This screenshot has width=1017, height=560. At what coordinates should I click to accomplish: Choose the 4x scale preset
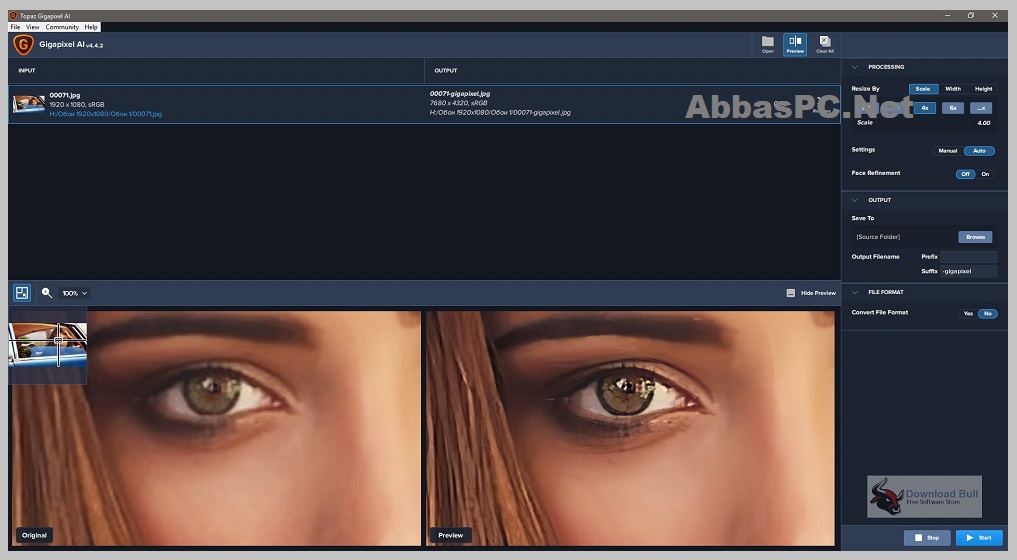[925, 108]
